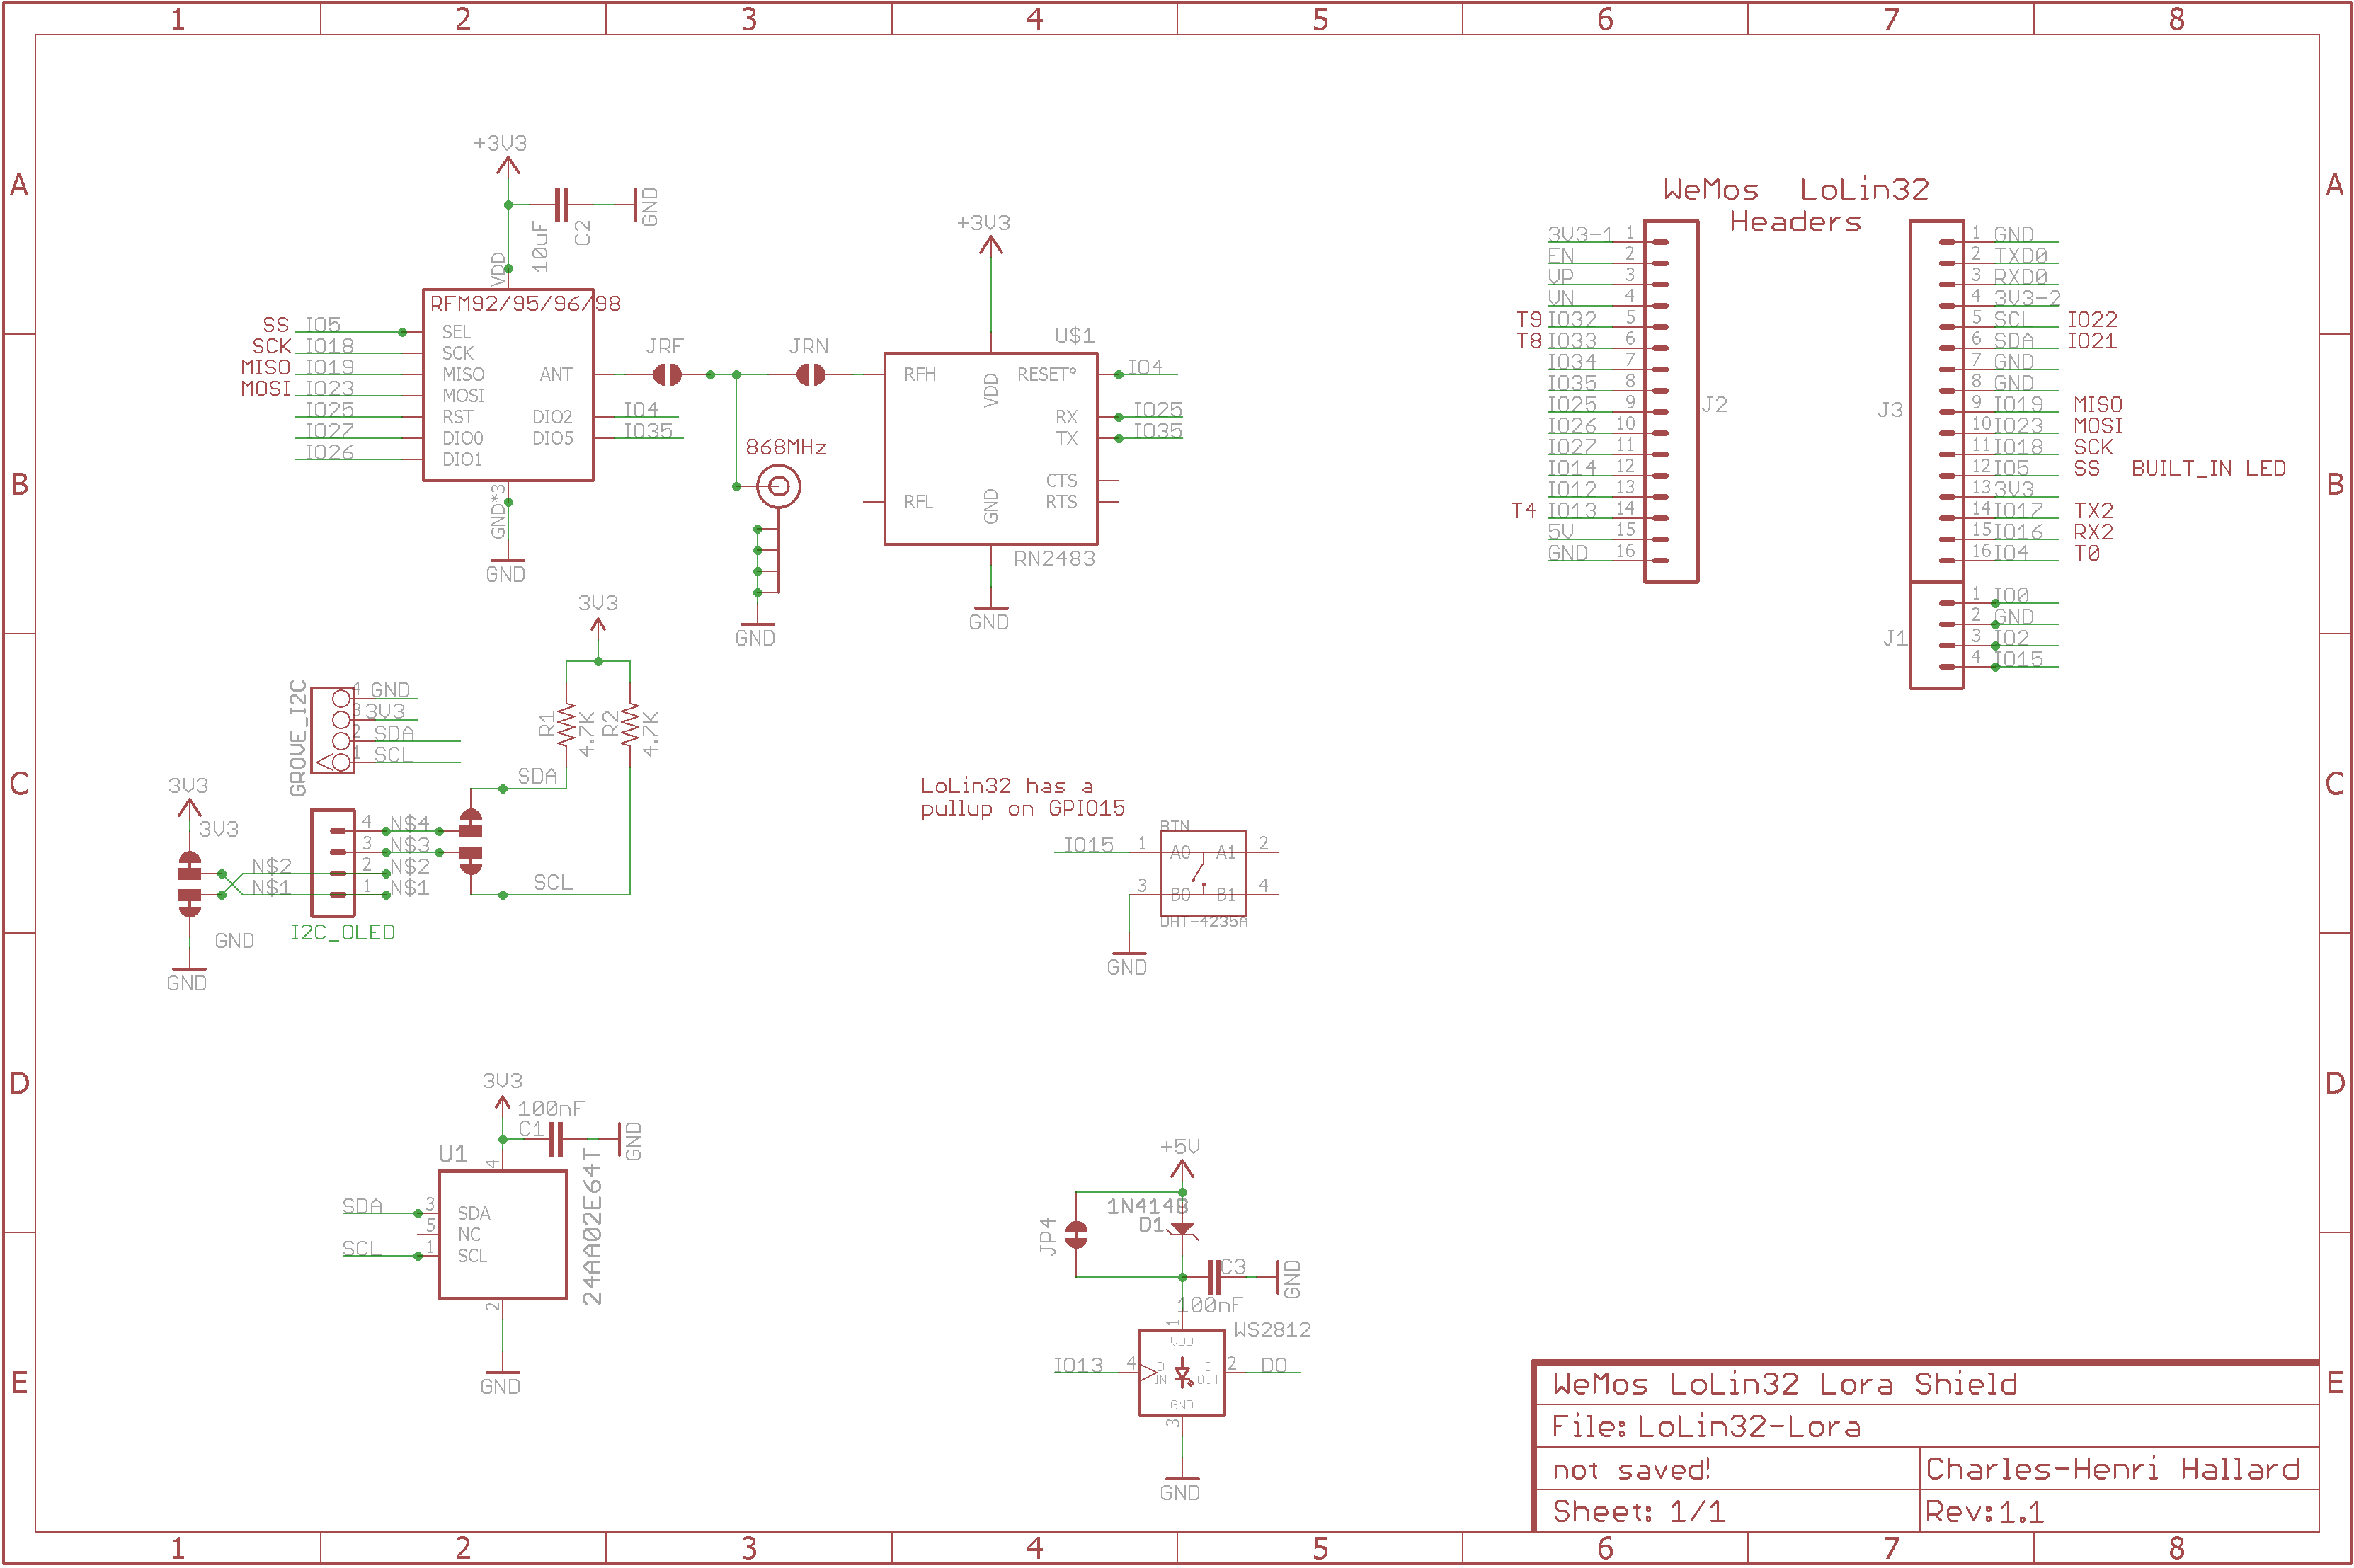2354x1568 pixels.
Task: Click the GROVE_I2C connector symbol
Action: click(x=333, y=730)
